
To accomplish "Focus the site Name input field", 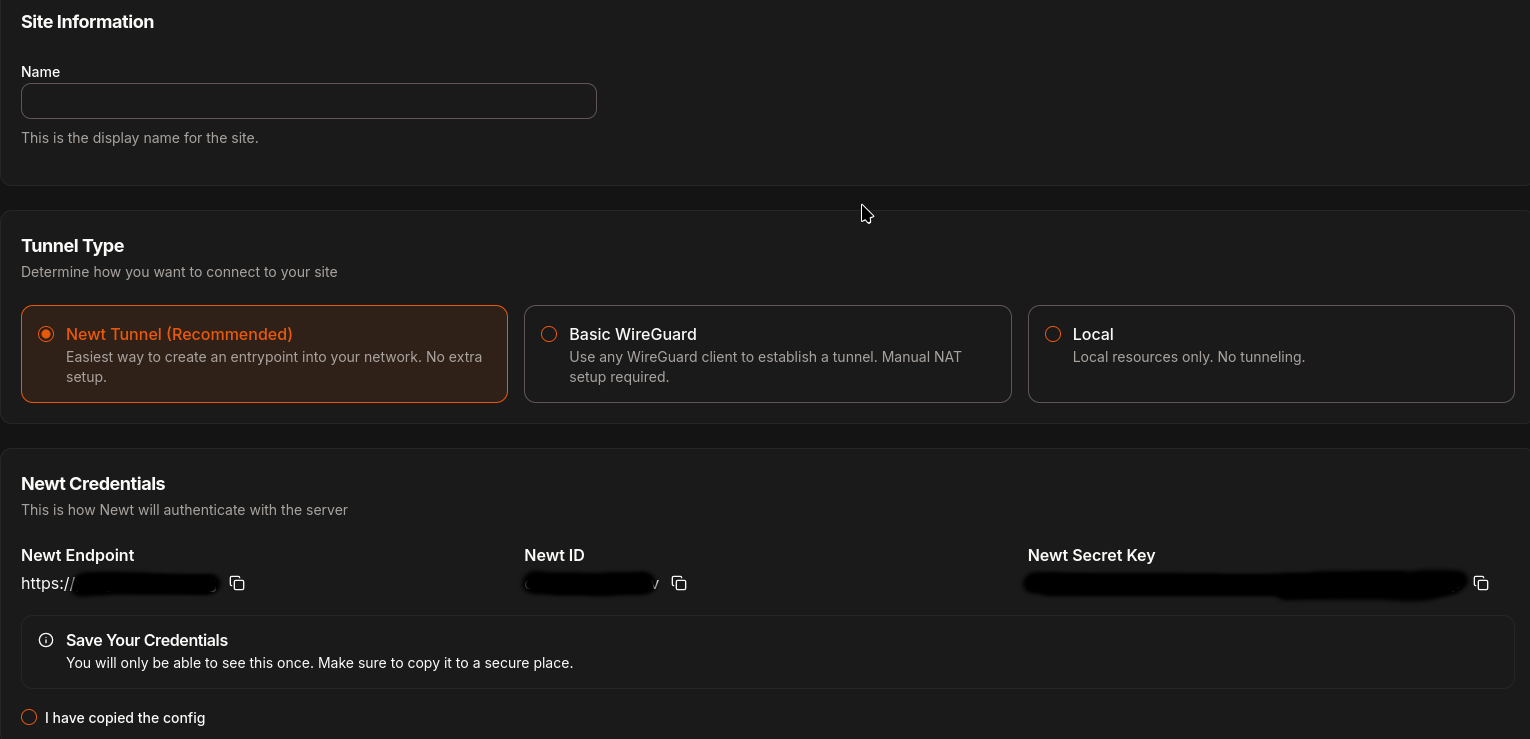I will pyautogui.click(x=308, y=101).
